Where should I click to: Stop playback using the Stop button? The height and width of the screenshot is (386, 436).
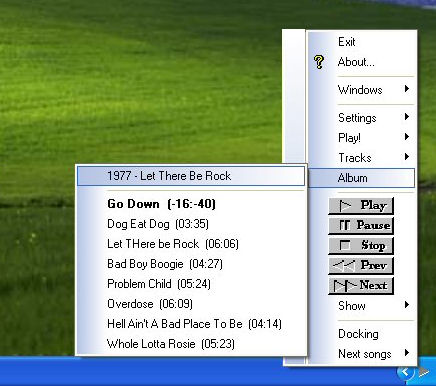[361, 246]
